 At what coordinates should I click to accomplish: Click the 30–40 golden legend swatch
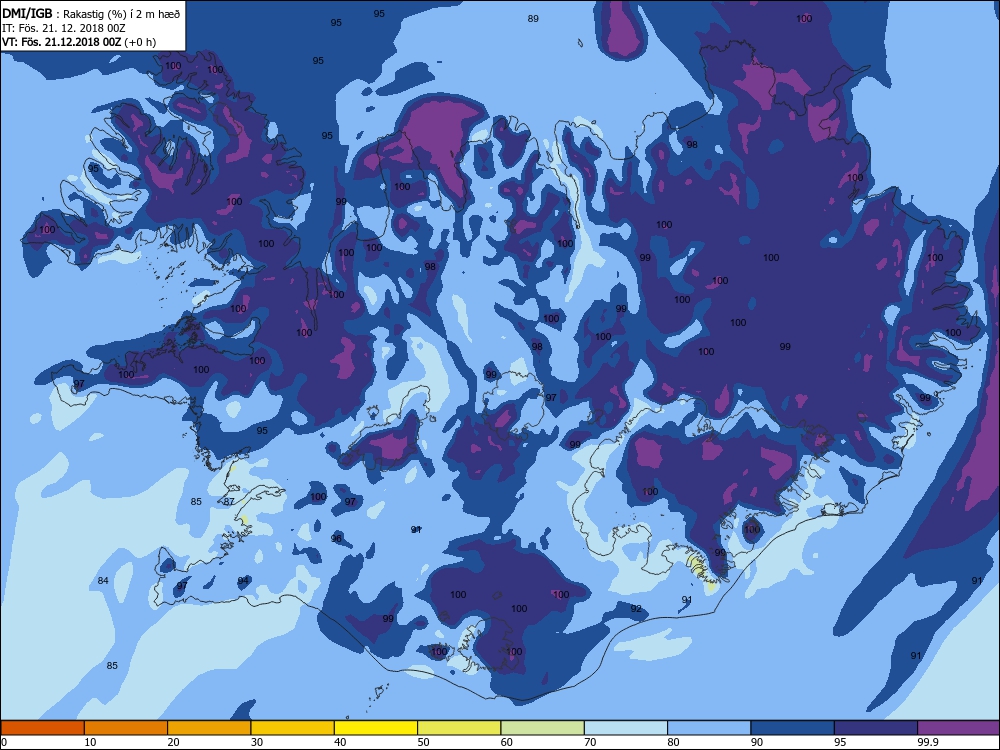293,728
